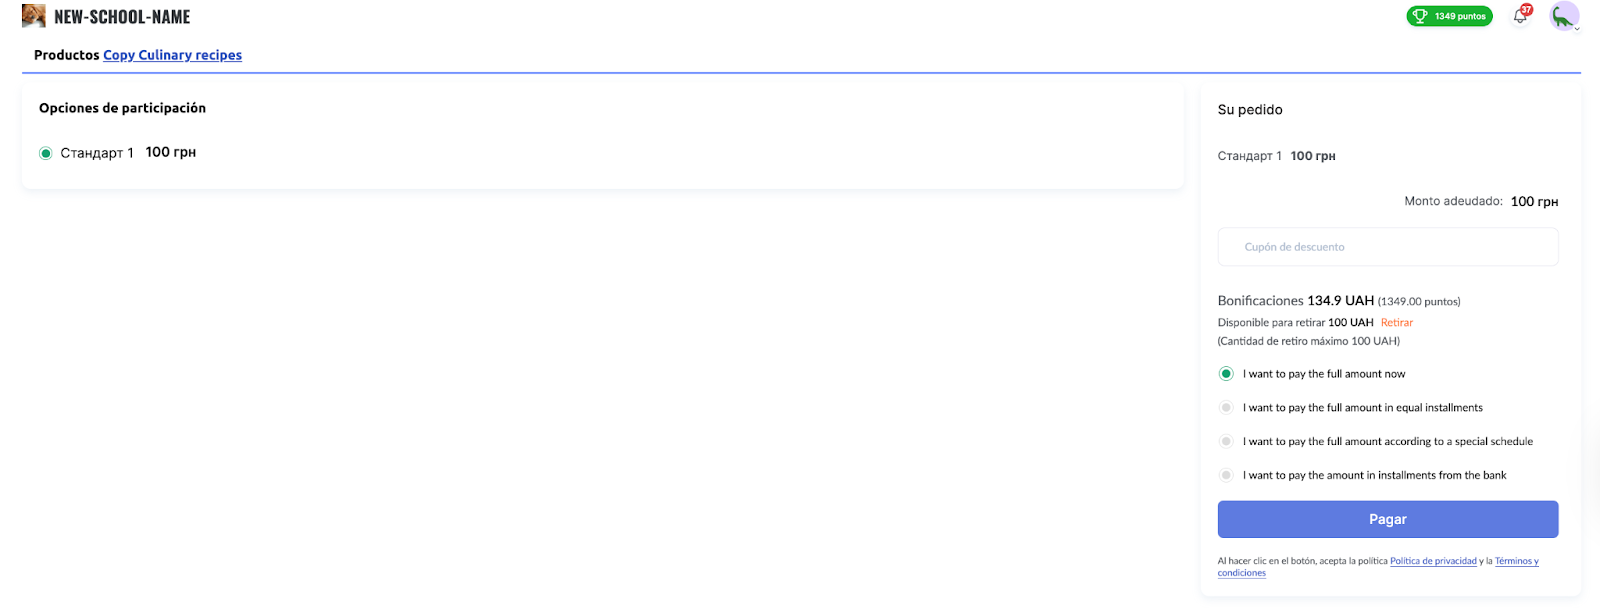This screenshot has height=613, width=1600.
Task: Open the Copy Culinary recipes link
Action: tap(172, 55)
